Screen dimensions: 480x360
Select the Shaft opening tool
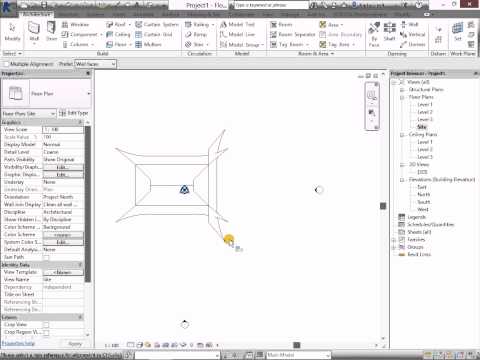[x=389, y=32]
